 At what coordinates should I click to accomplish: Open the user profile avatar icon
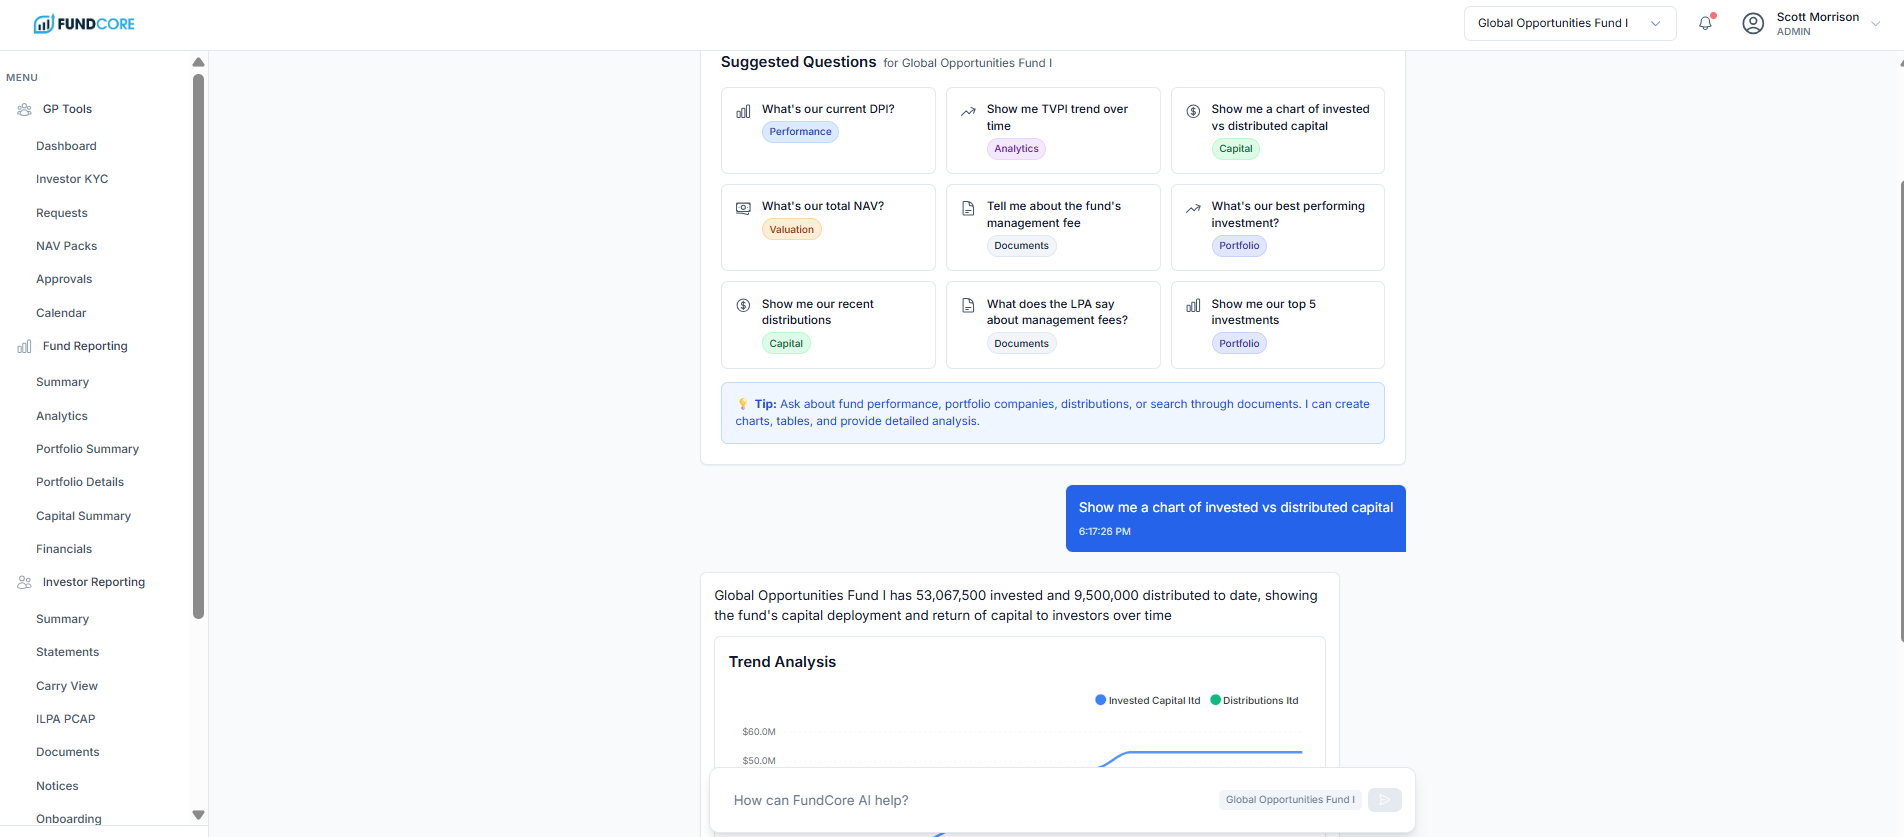1753,23
